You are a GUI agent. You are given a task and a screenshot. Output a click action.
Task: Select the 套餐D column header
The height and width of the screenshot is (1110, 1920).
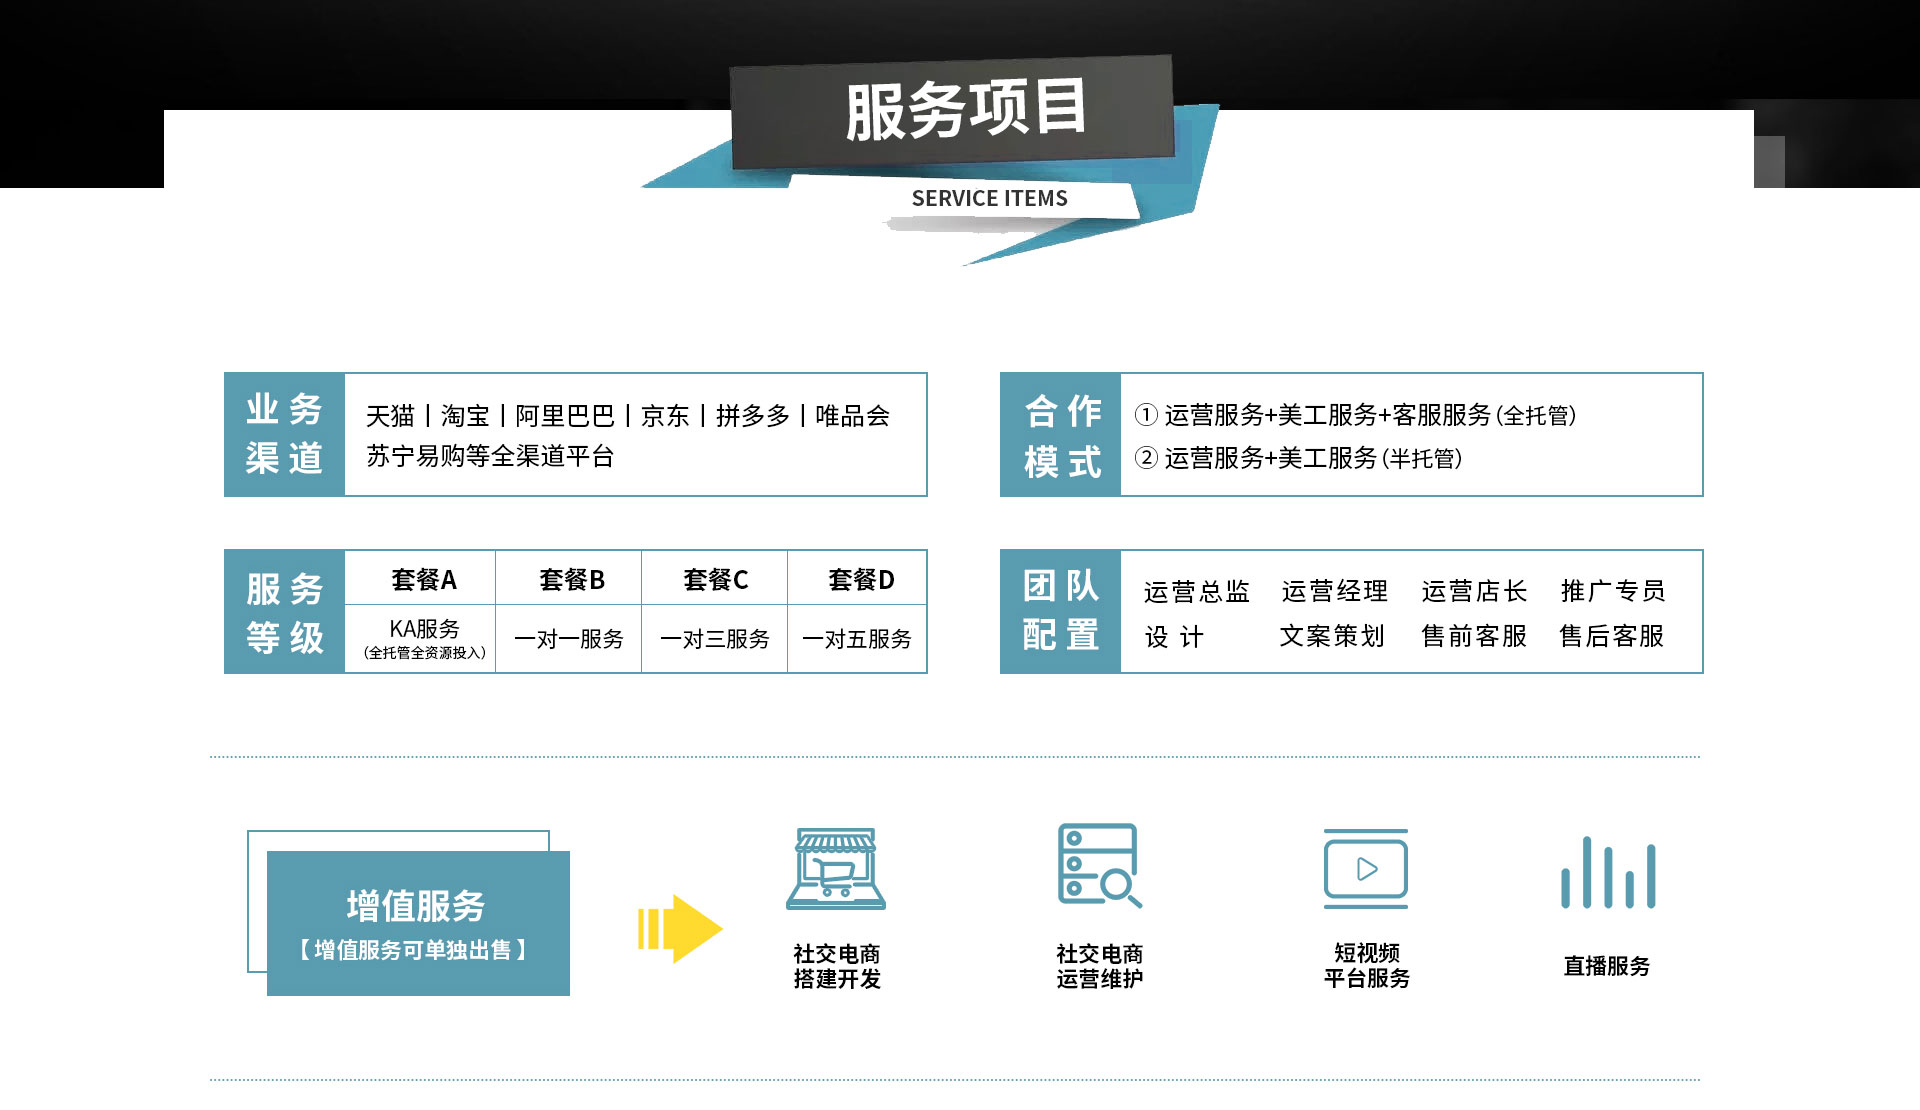[x=860, y=579]
